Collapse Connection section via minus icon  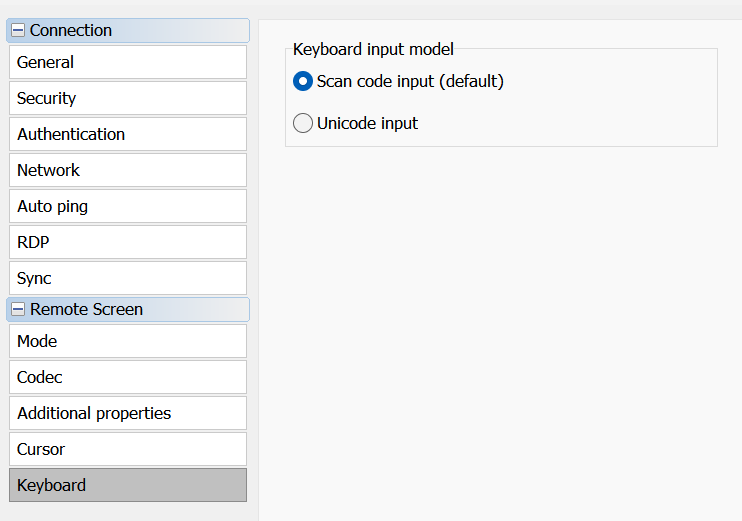coord(18,31)
